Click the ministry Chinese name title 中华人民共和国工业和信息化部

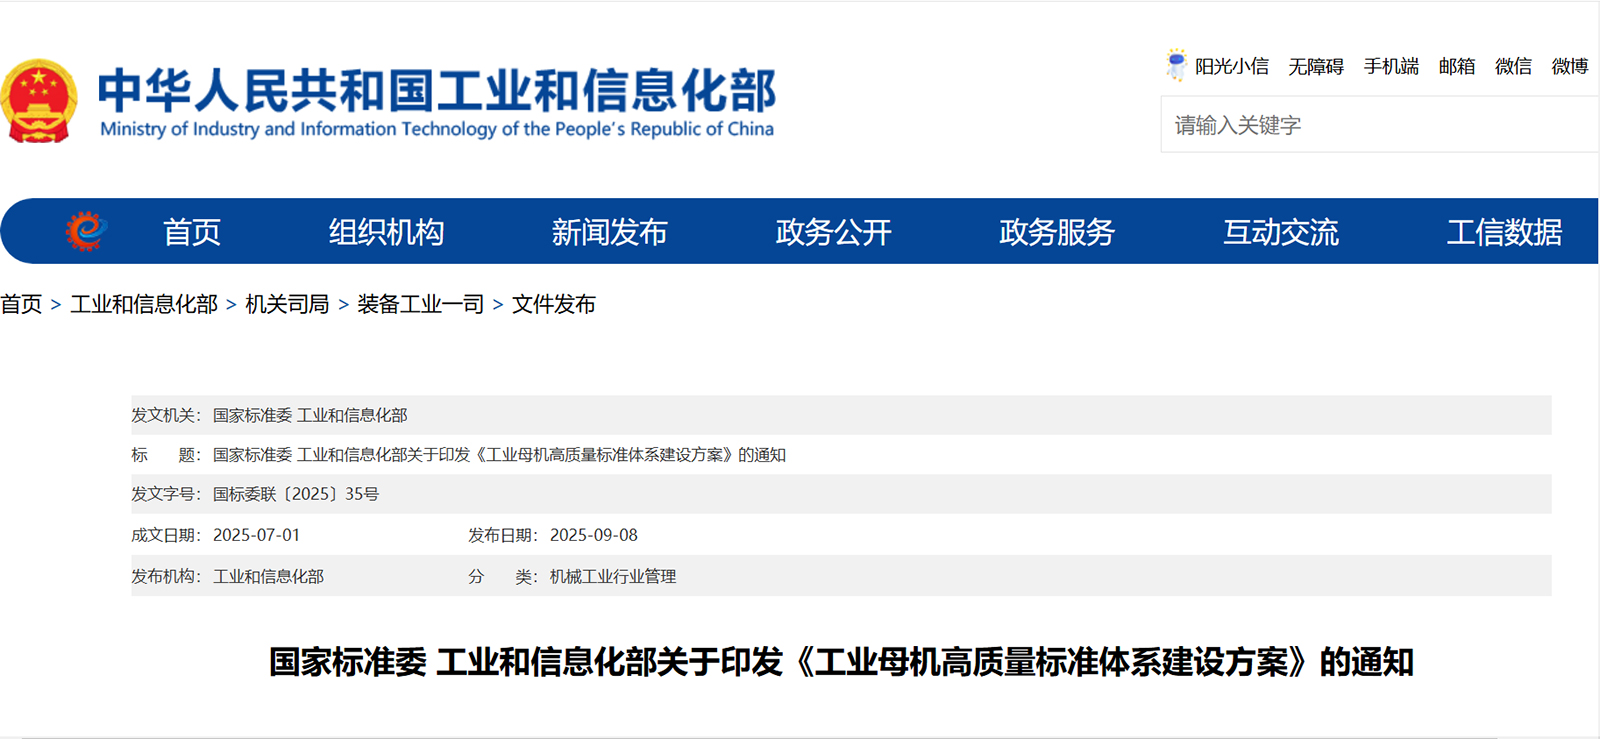click(x=436, y=90)
